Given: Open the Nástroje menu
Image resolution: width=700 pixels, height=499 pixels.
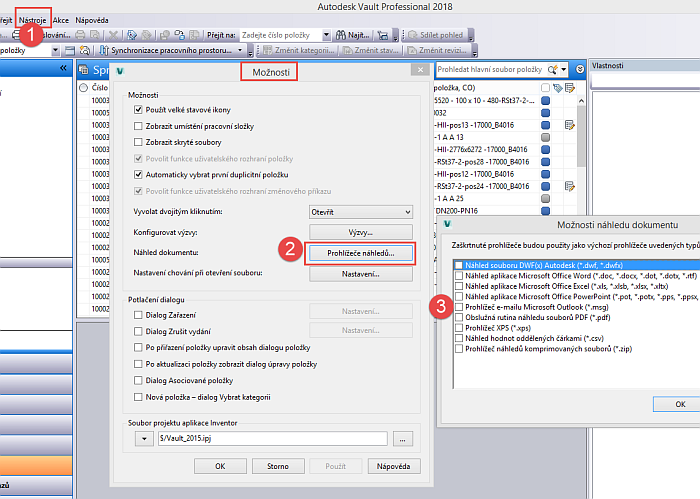Looking at the screenshot, I should click(x=33, y=20).
